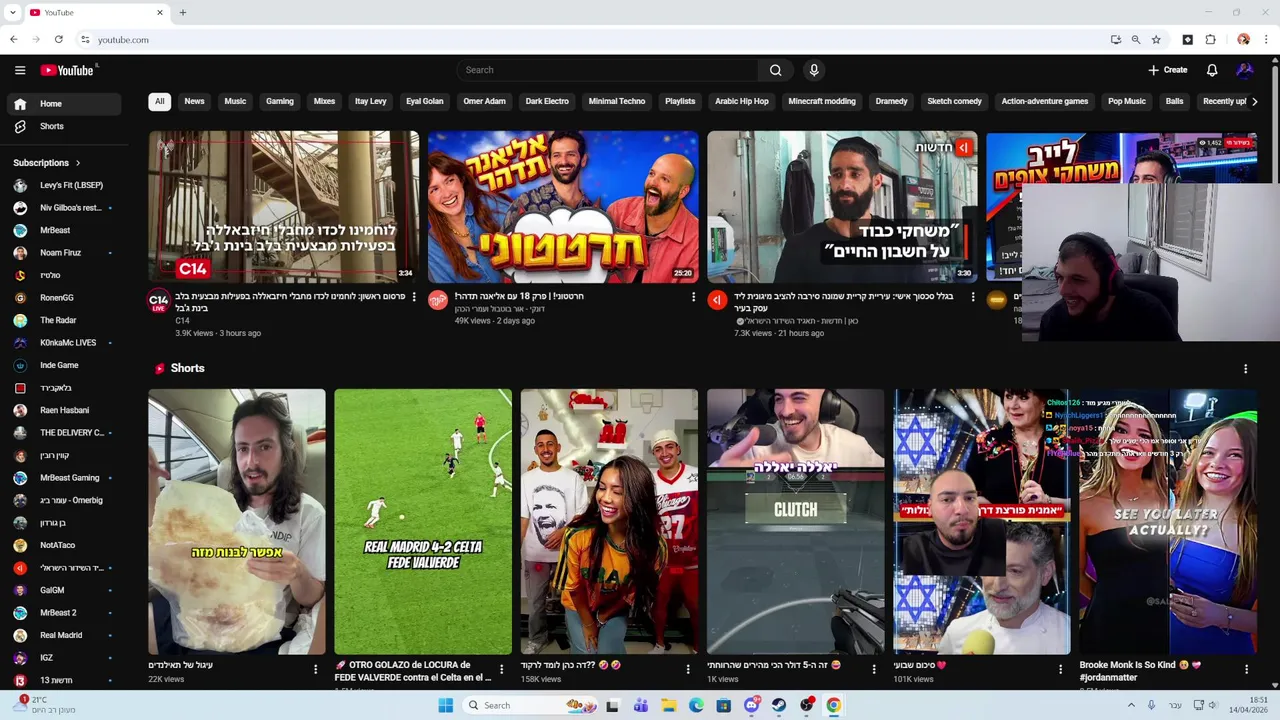Expand the Subscriptions section
Image resolution: width=1280 pixels, height=720 pixels.
click(x=46, y=163)
